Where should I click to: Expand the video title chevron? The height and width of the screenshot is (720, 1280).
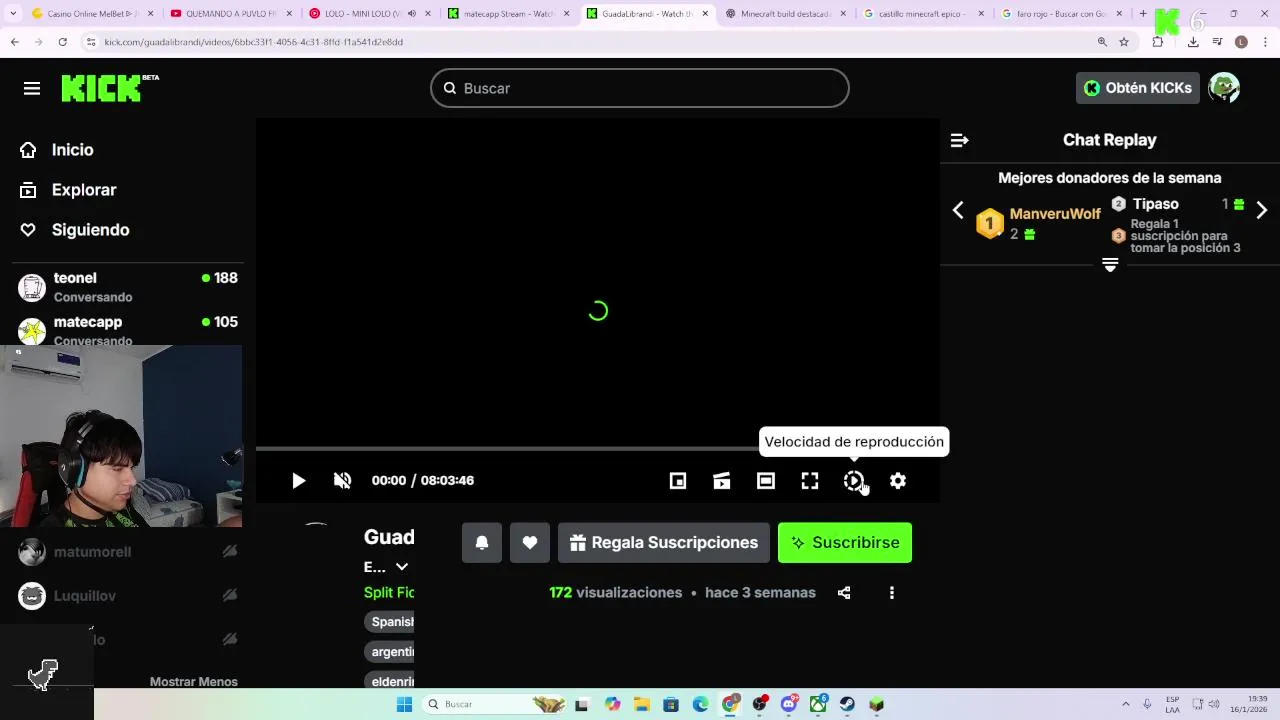click(402, 567)
